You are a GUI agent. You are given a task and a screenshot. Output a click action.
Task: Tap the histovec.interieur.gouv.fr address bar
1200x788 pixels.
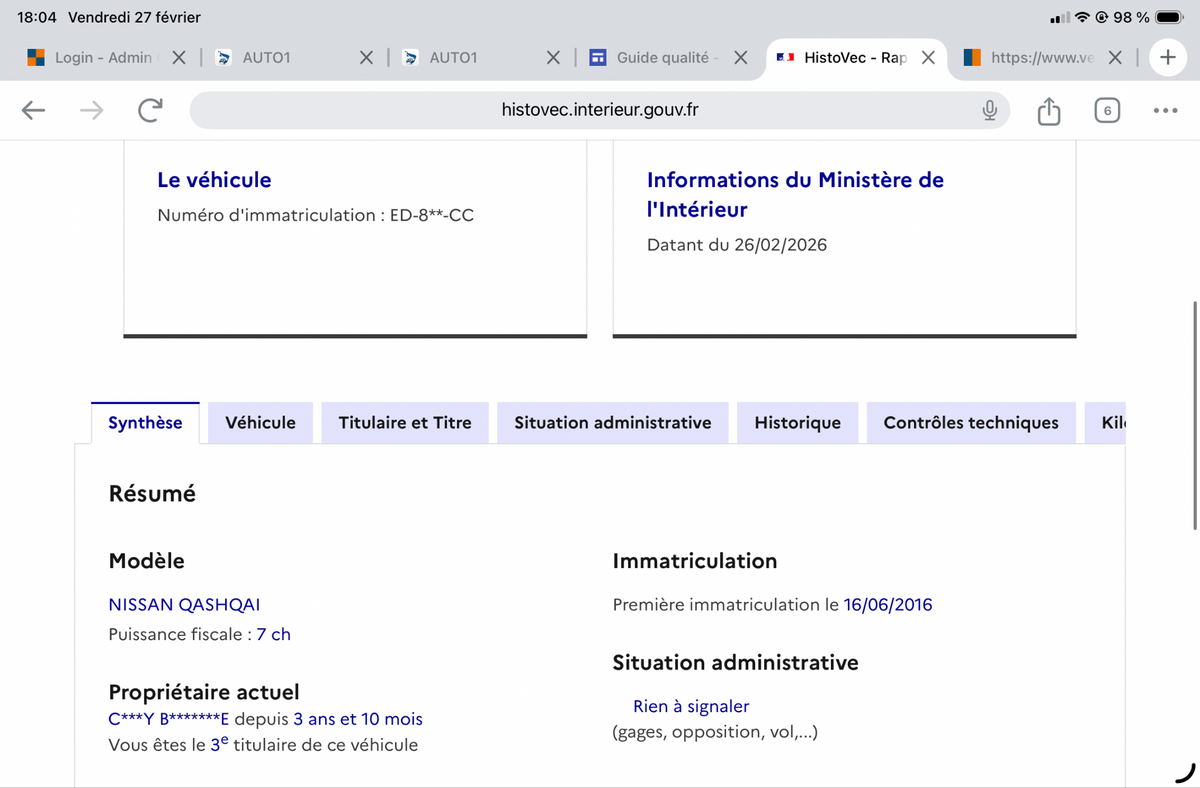(599, 111)
